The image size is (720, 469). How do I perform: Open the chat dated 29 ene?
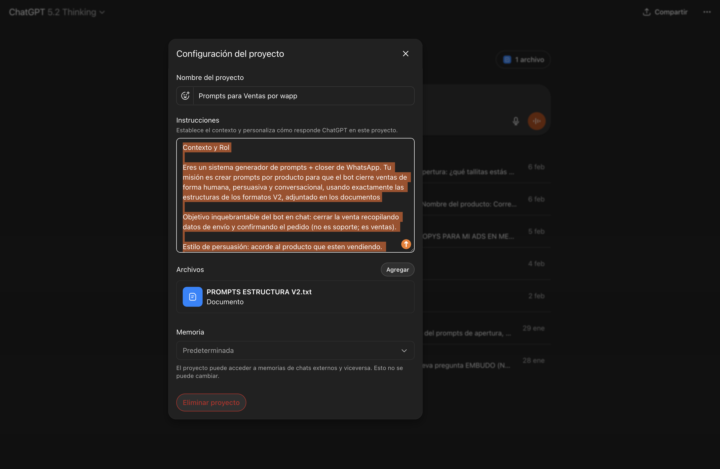click(486, 329)
